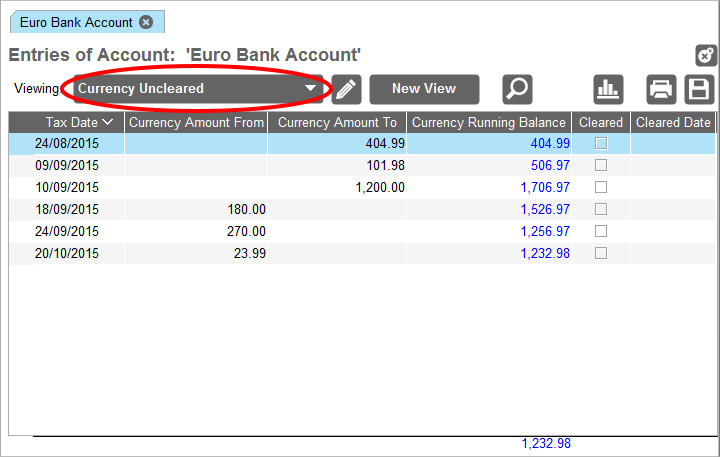Viewport: 720px width, 457px height.
Task: Click the 23.99 amount cell
Action: tap(196, 254)
